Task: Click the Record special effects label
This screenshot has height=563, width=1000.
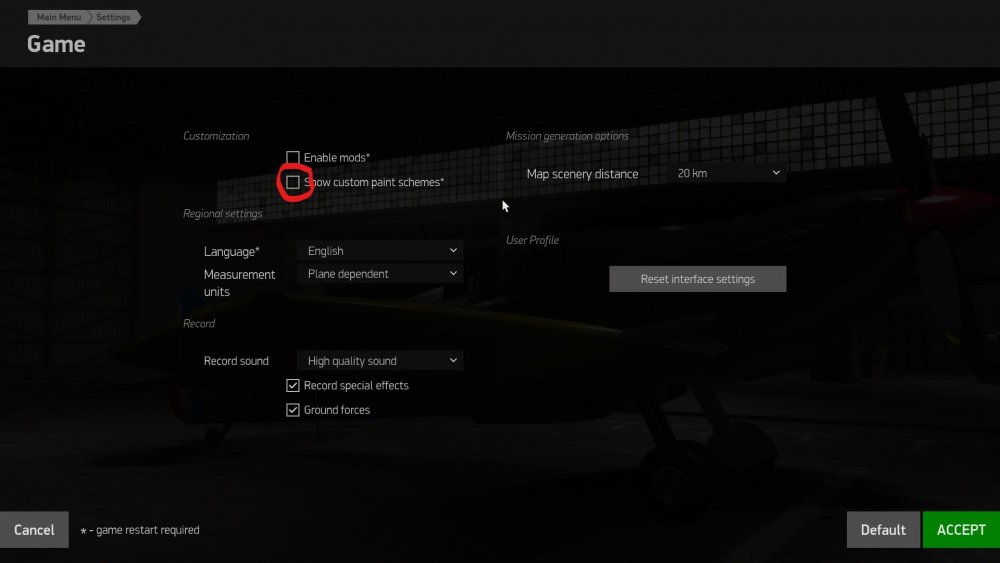Action: point(356,385)
